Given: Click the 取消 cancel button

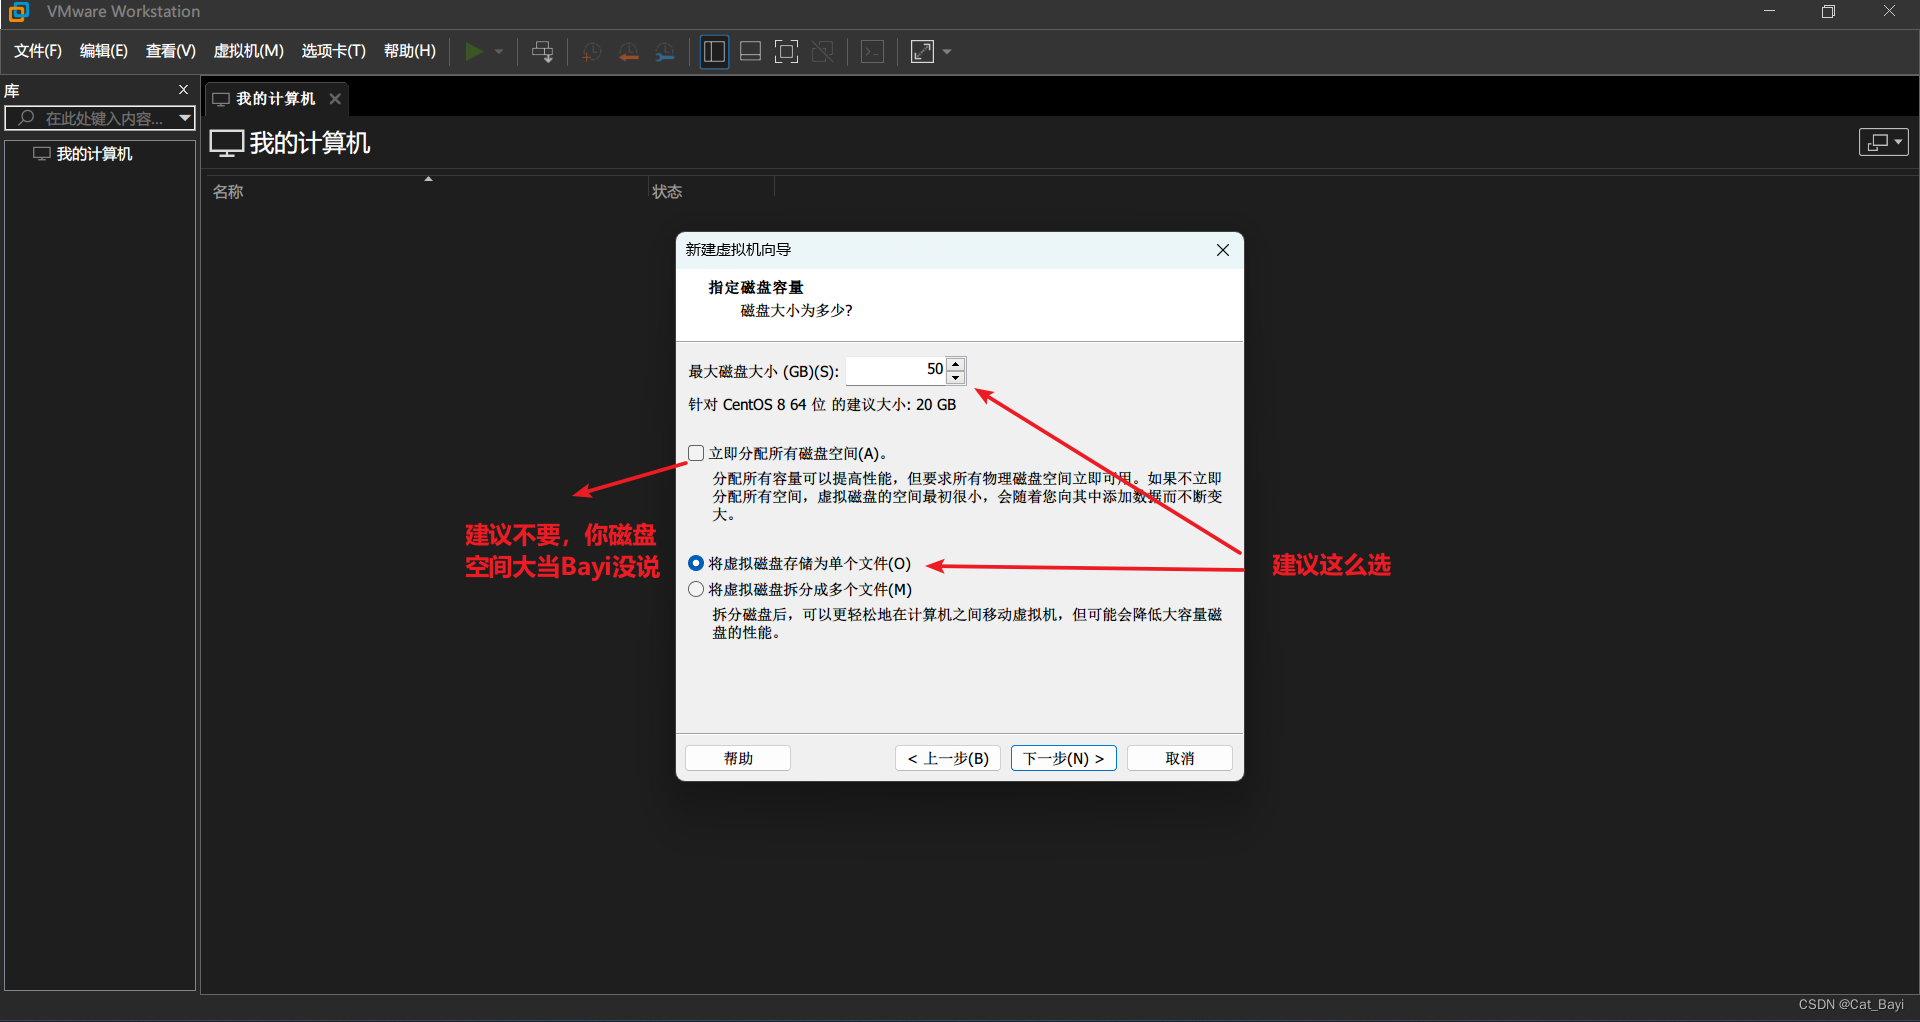Looking at the screenshot, I should pyautogui.click(x=1180, y=758).
